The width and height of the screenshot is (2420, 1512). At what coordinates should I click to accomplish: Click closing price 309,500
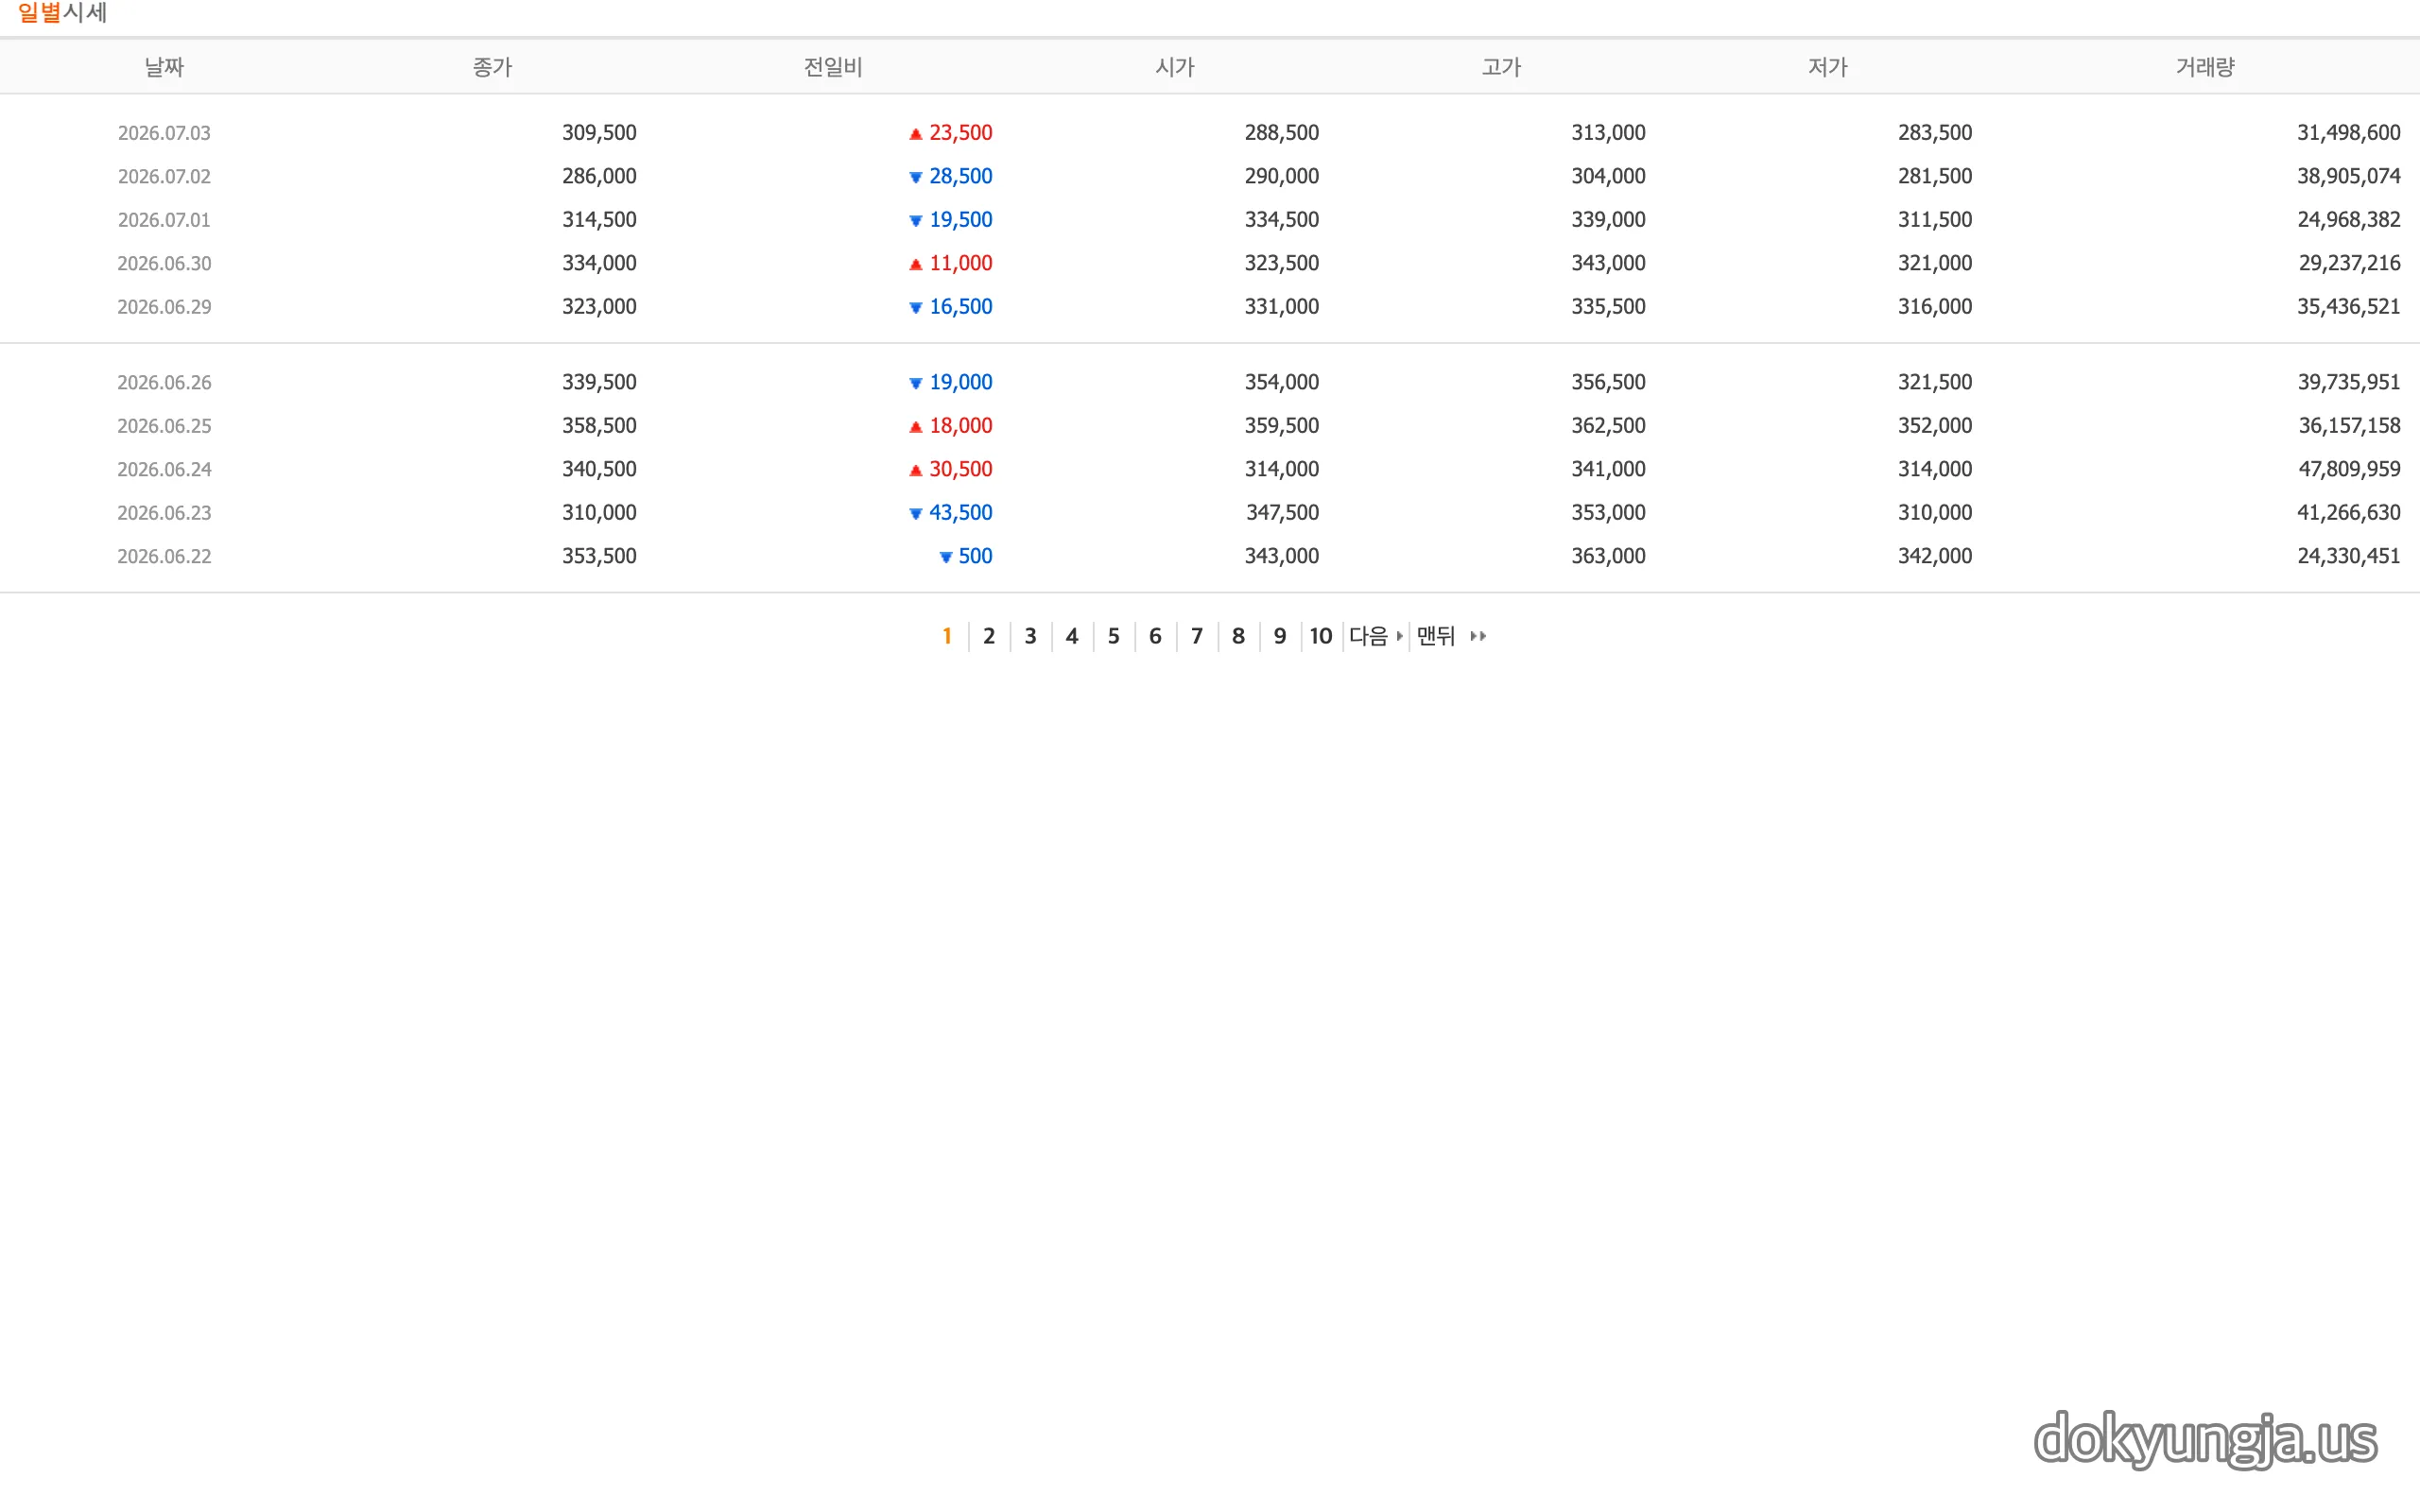(599, 133)
